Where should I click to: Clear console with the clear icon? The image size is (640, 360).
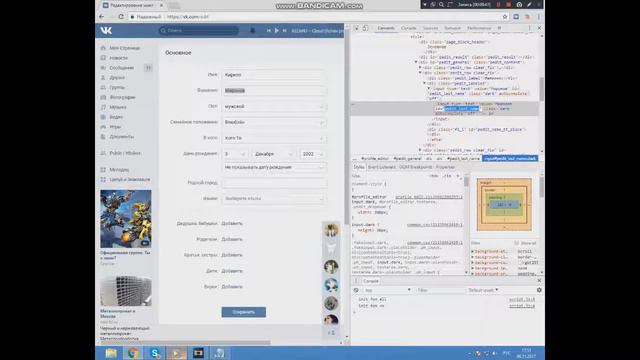pos(356,290)
